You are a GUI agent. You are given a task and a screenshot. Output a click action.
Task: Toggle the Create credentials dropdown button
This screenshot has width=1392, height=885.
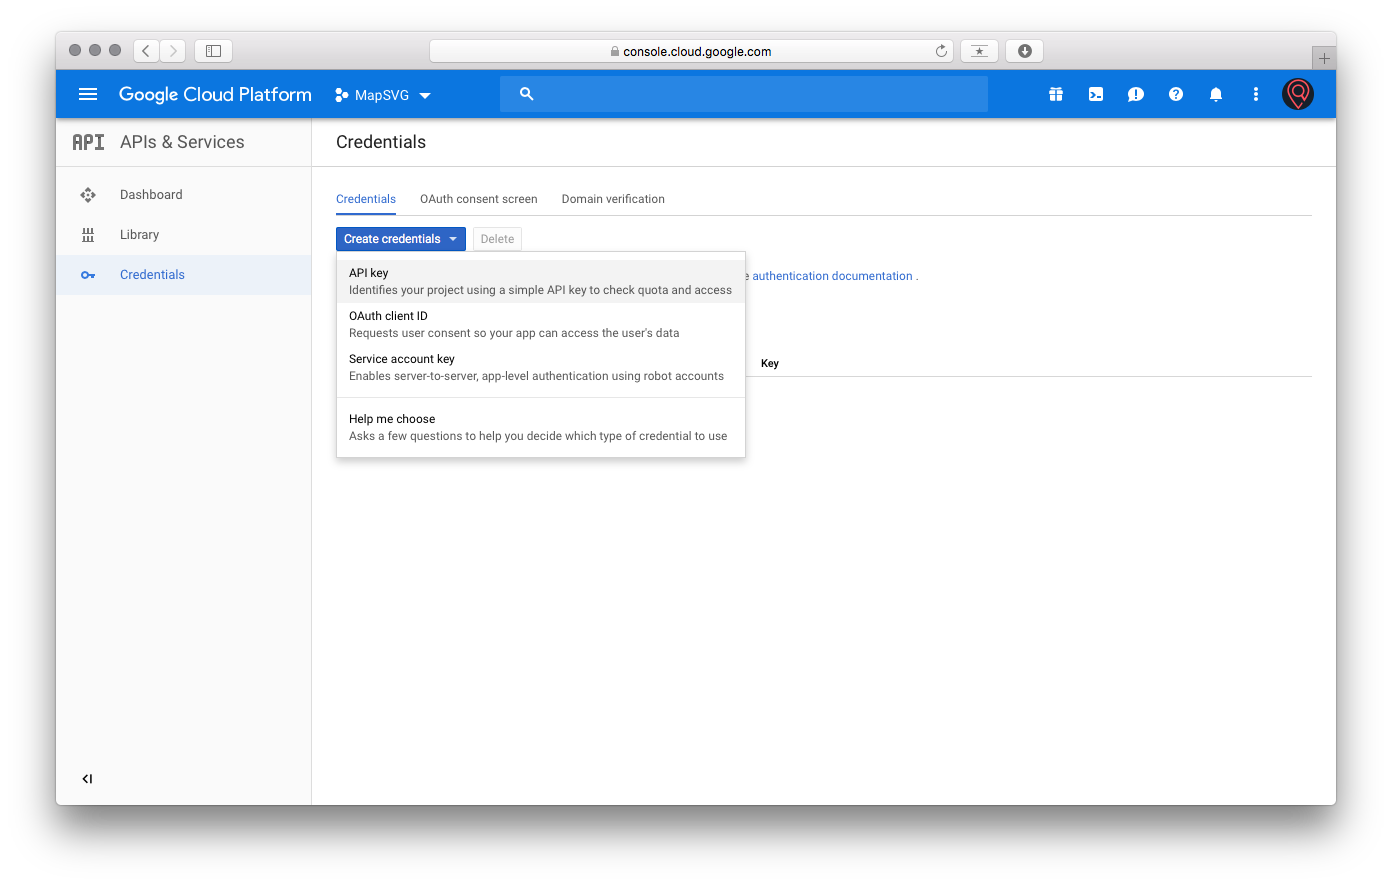[x=401, y=239]
